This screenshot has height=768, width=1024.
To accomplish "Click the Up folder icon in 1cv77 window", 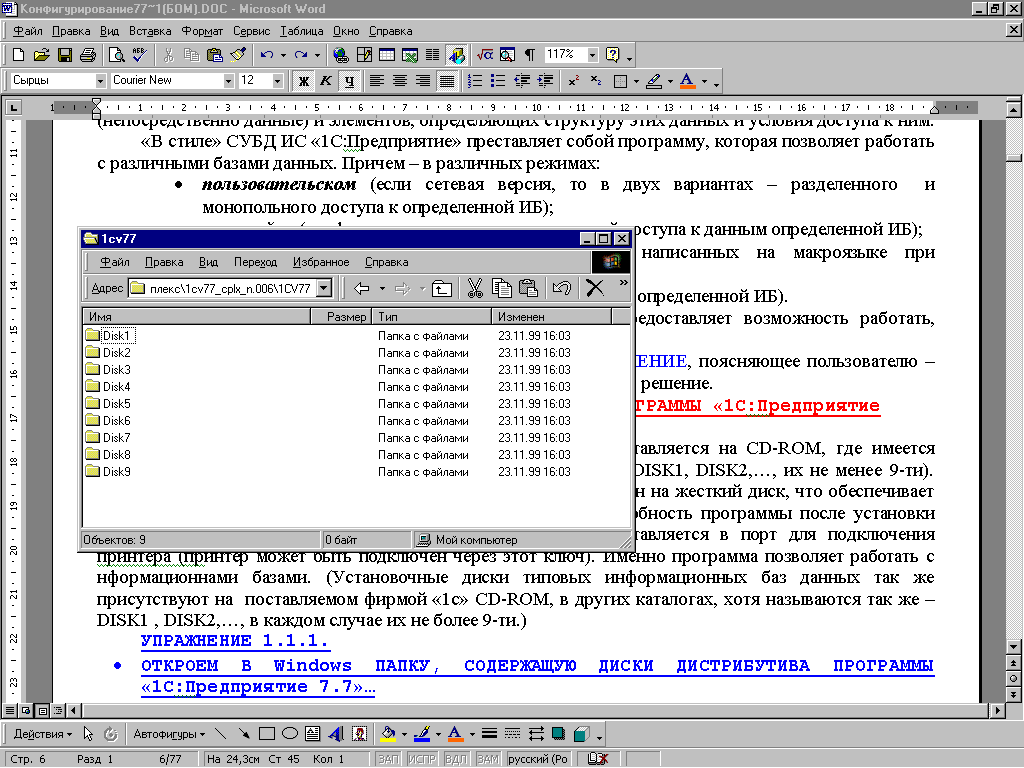I will [x=441, y=288].
